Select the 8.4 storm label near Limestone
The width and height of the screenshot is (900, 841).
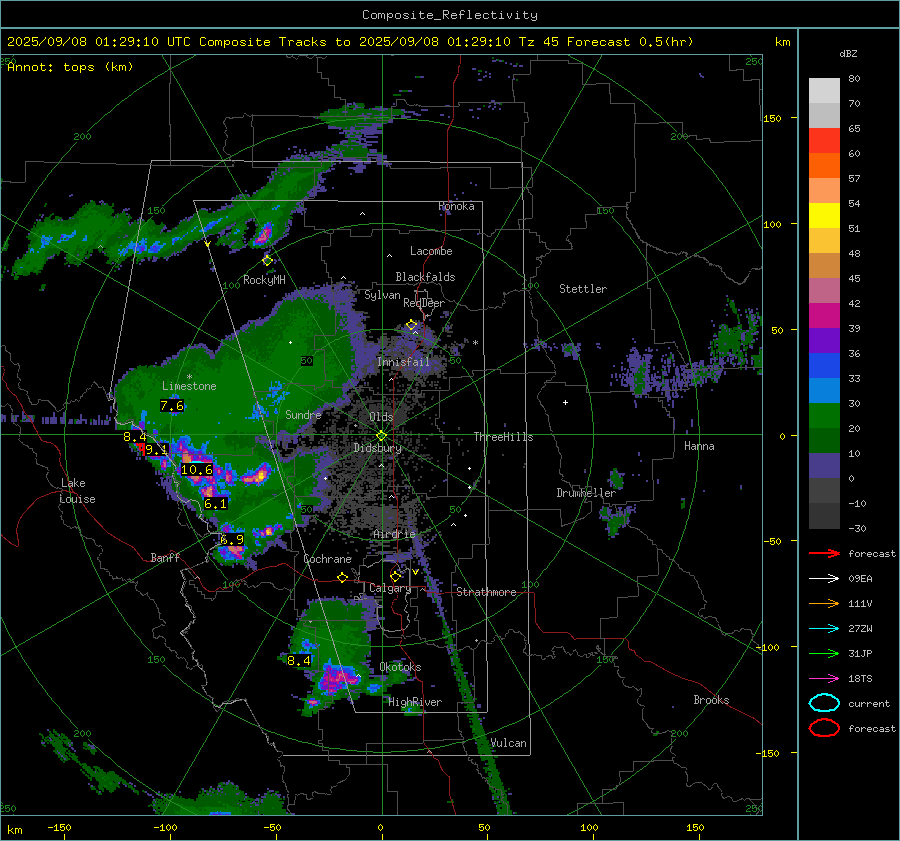[135, 437]
